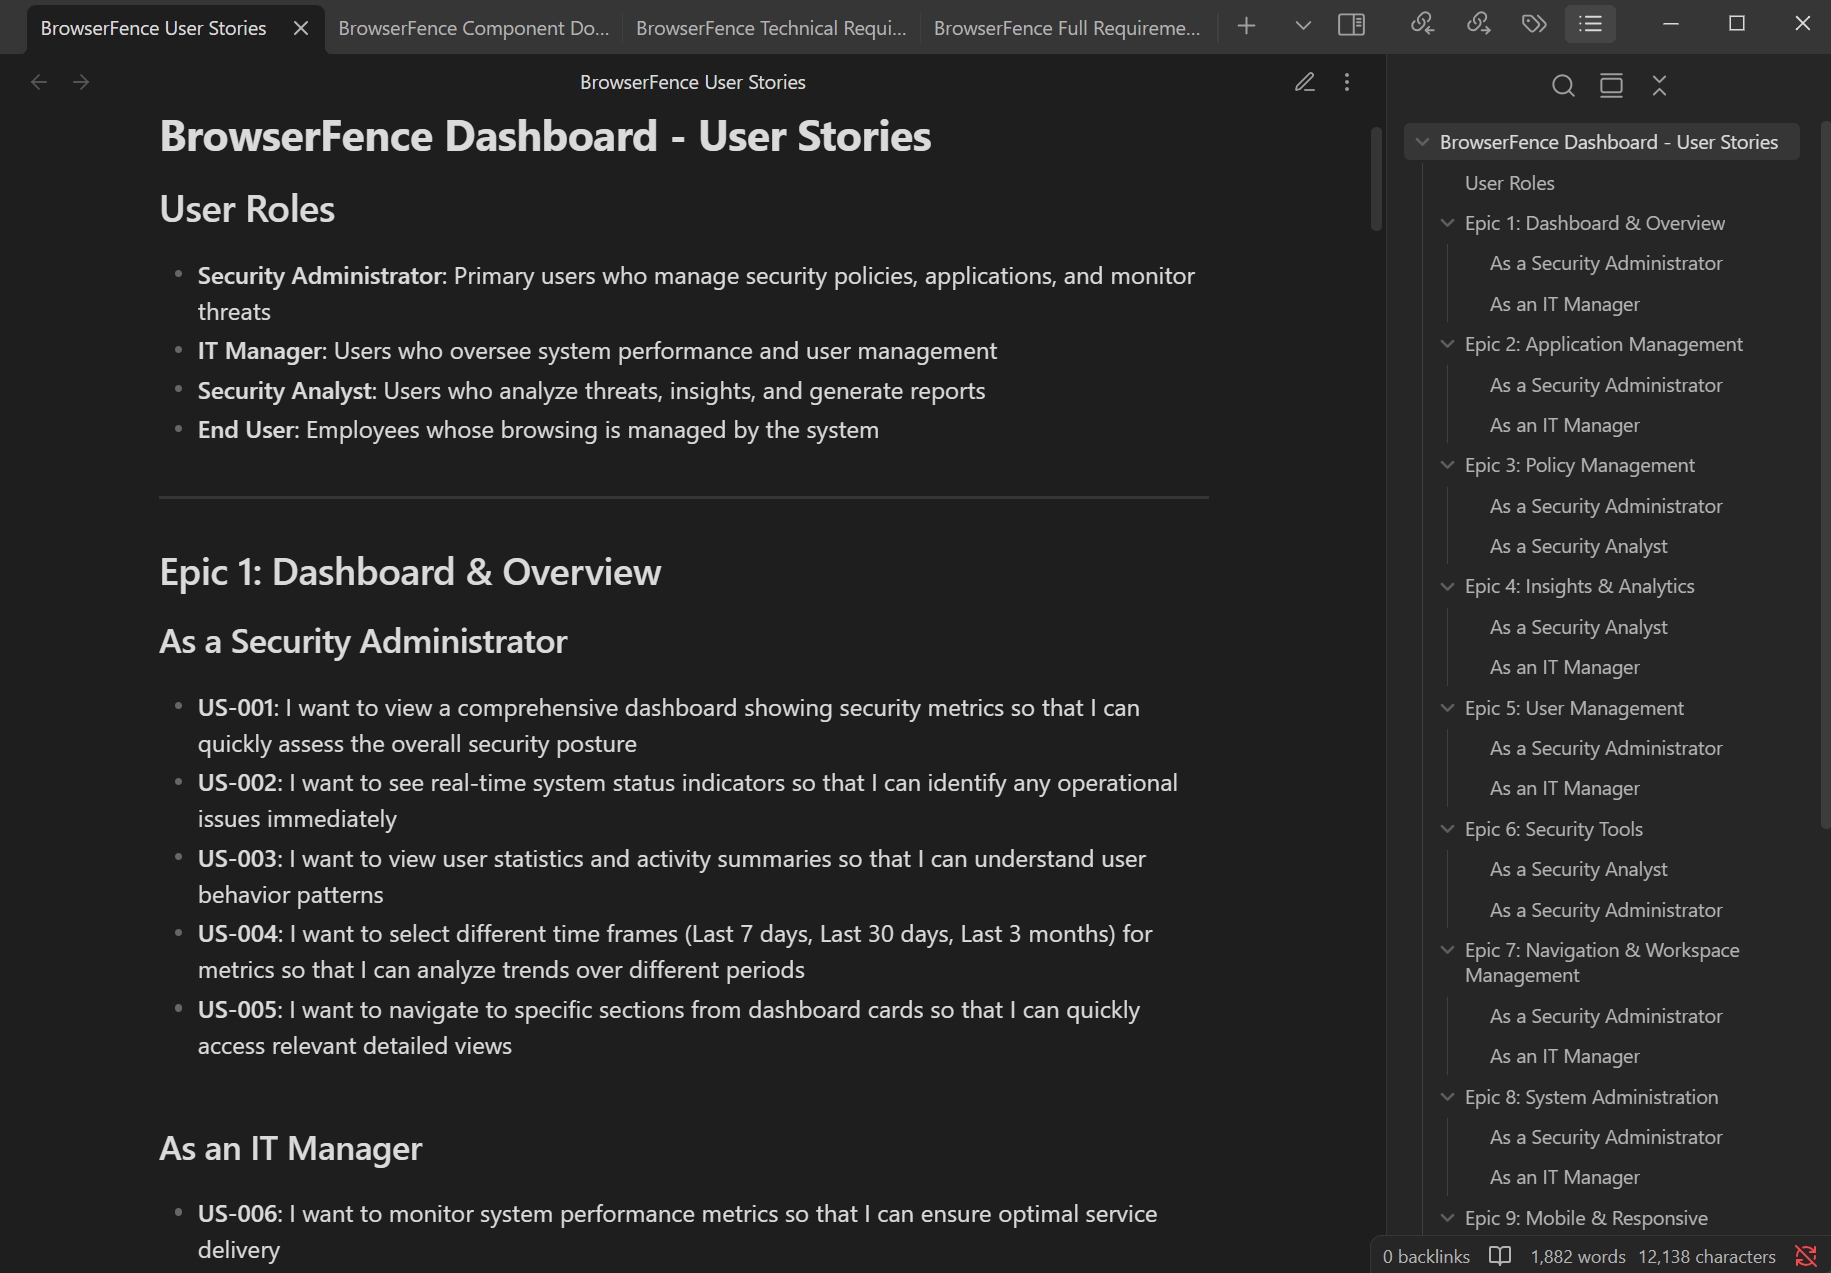
Task: Open the outgoing links pane
Action: 1480,25
